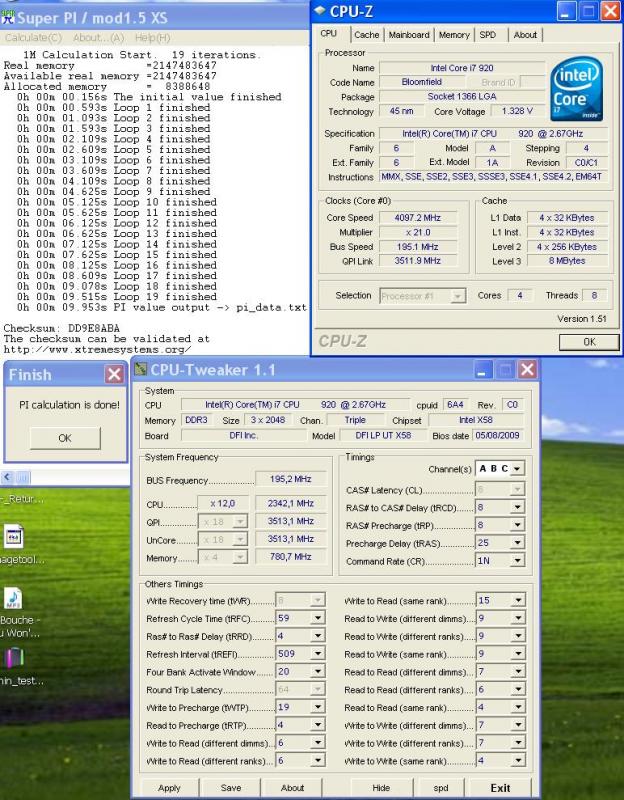Open the music file desktop icon

click(x=13, y=598)
